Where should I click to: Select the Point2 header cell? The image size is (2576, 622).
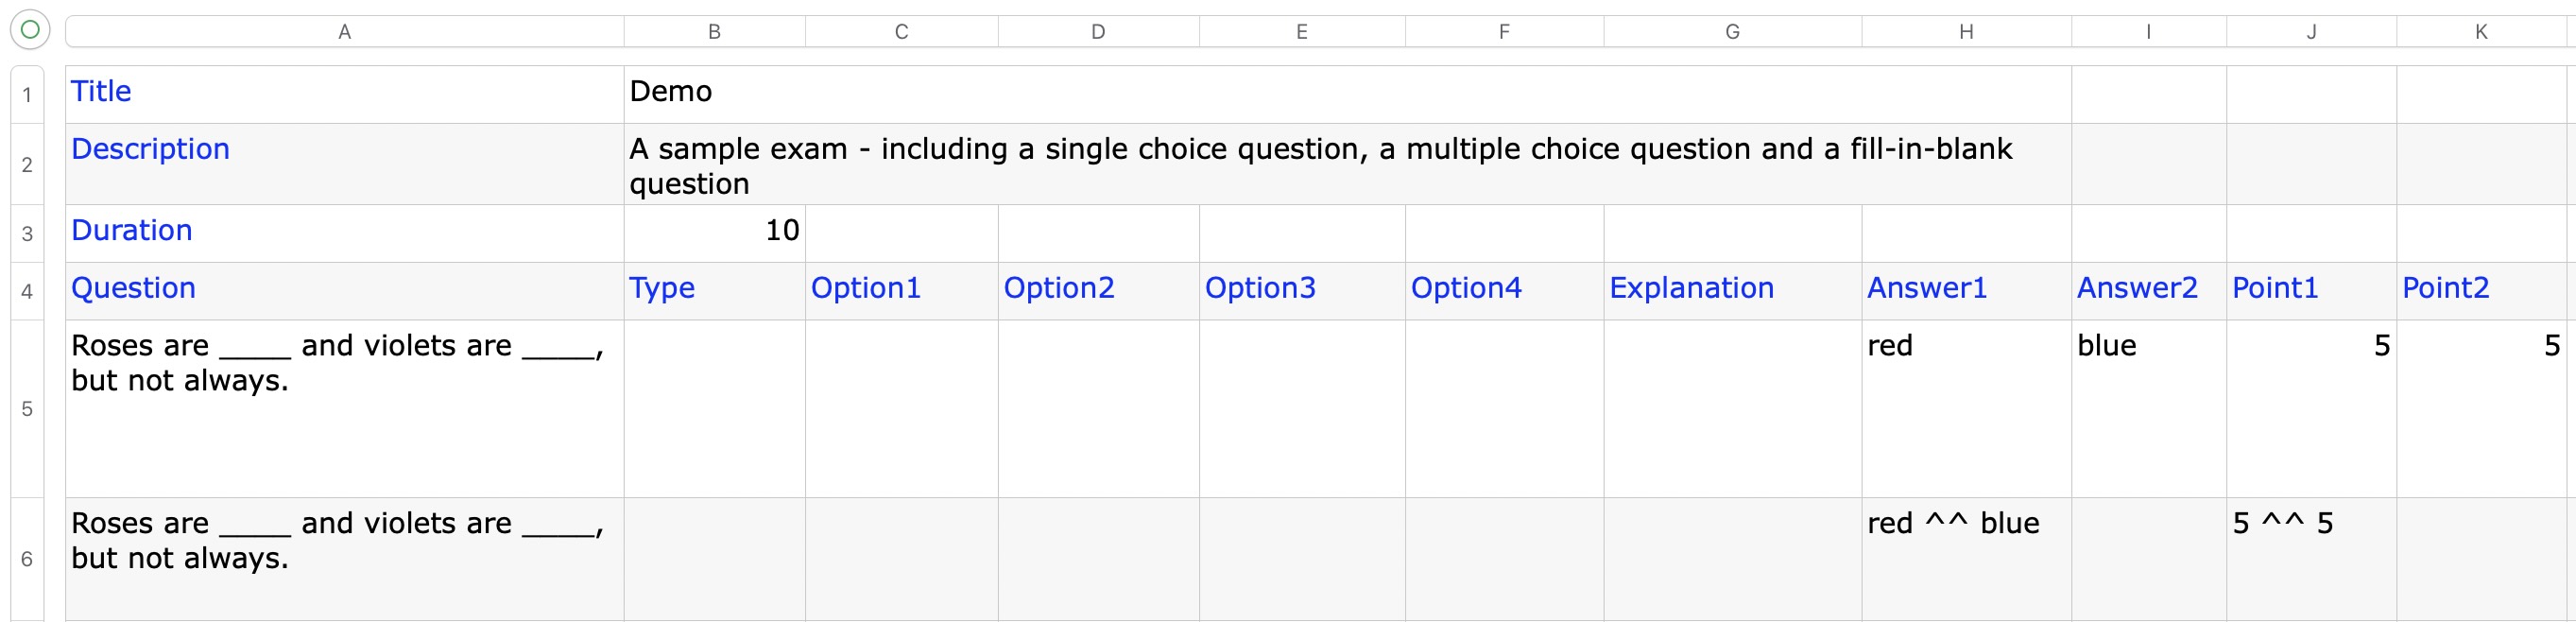point(2486,291)
